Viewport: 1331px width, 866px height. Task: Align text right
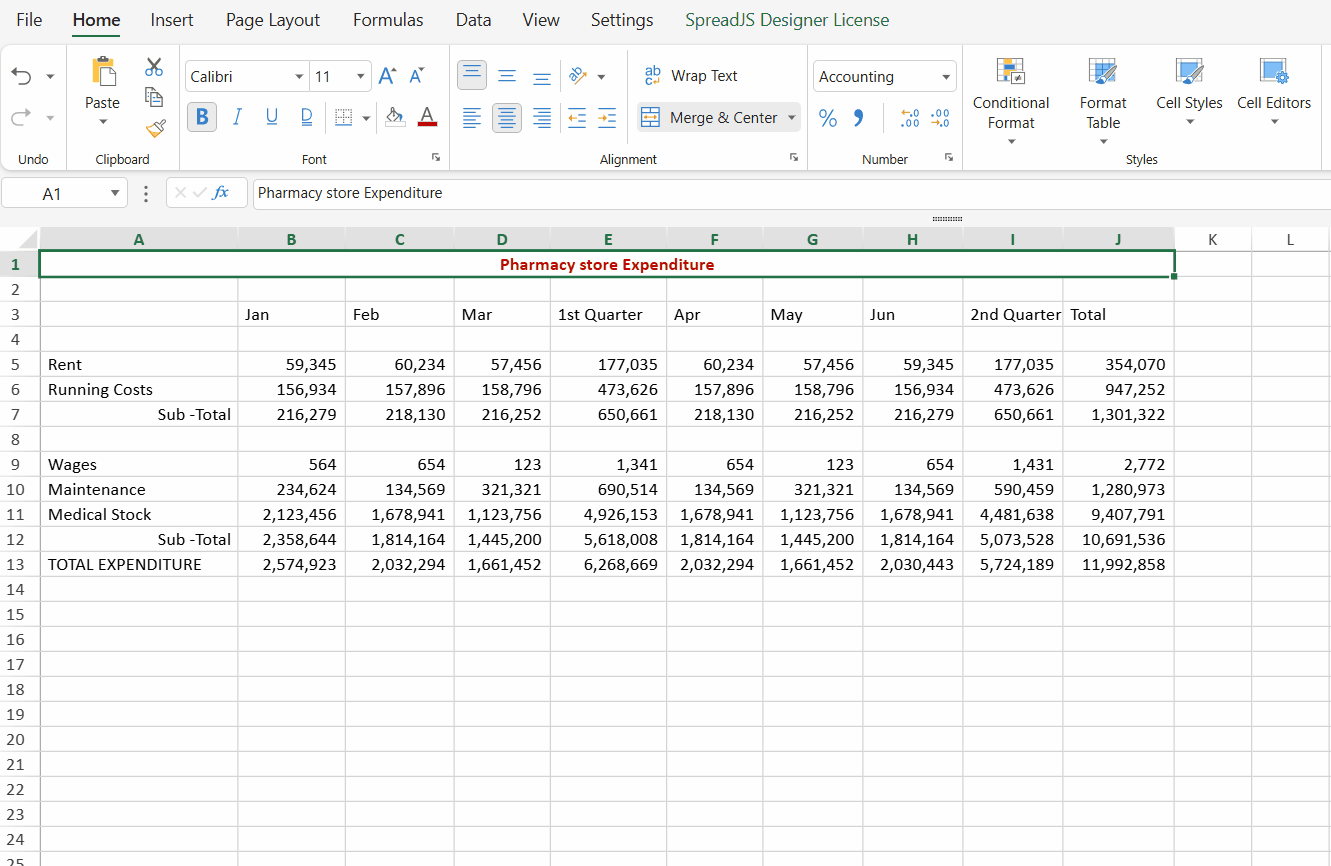pyautogui.click(x=542, y=118)
